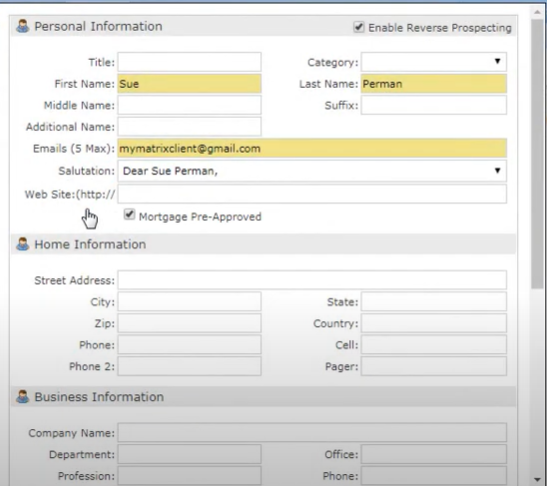Screen dimensions: 547x486
Task: Click the Home Information person icon
Action: (x=23, y=244)
